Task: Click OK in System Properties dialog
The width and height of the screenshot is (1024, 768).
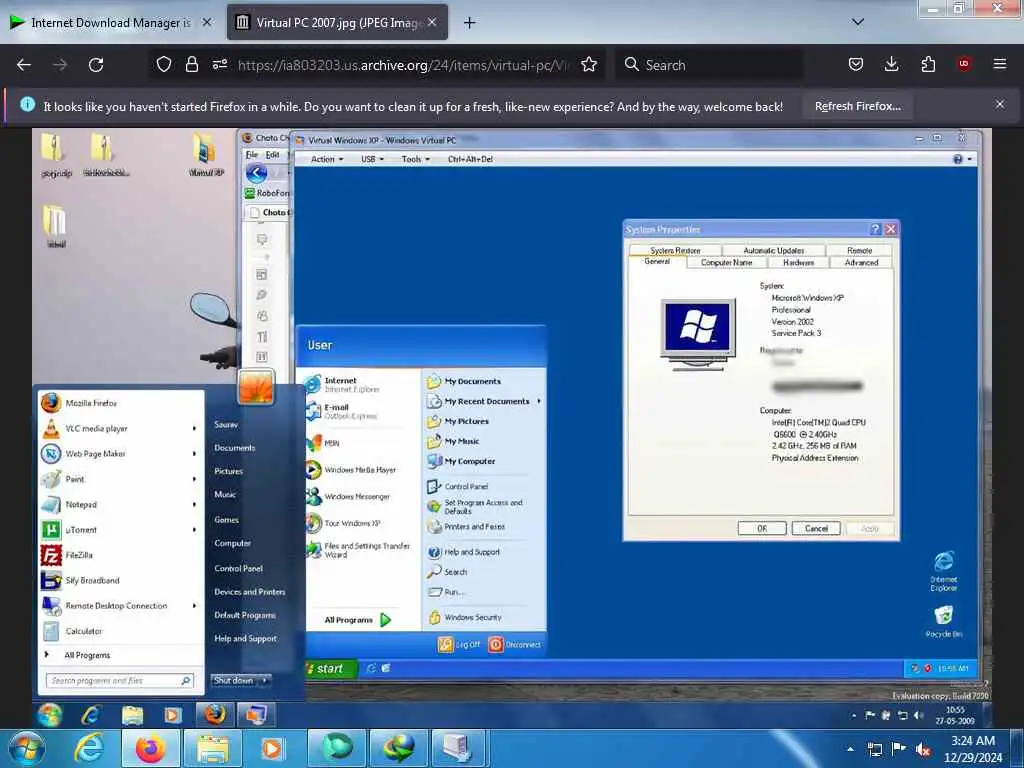Action: [x=762, y=528]
